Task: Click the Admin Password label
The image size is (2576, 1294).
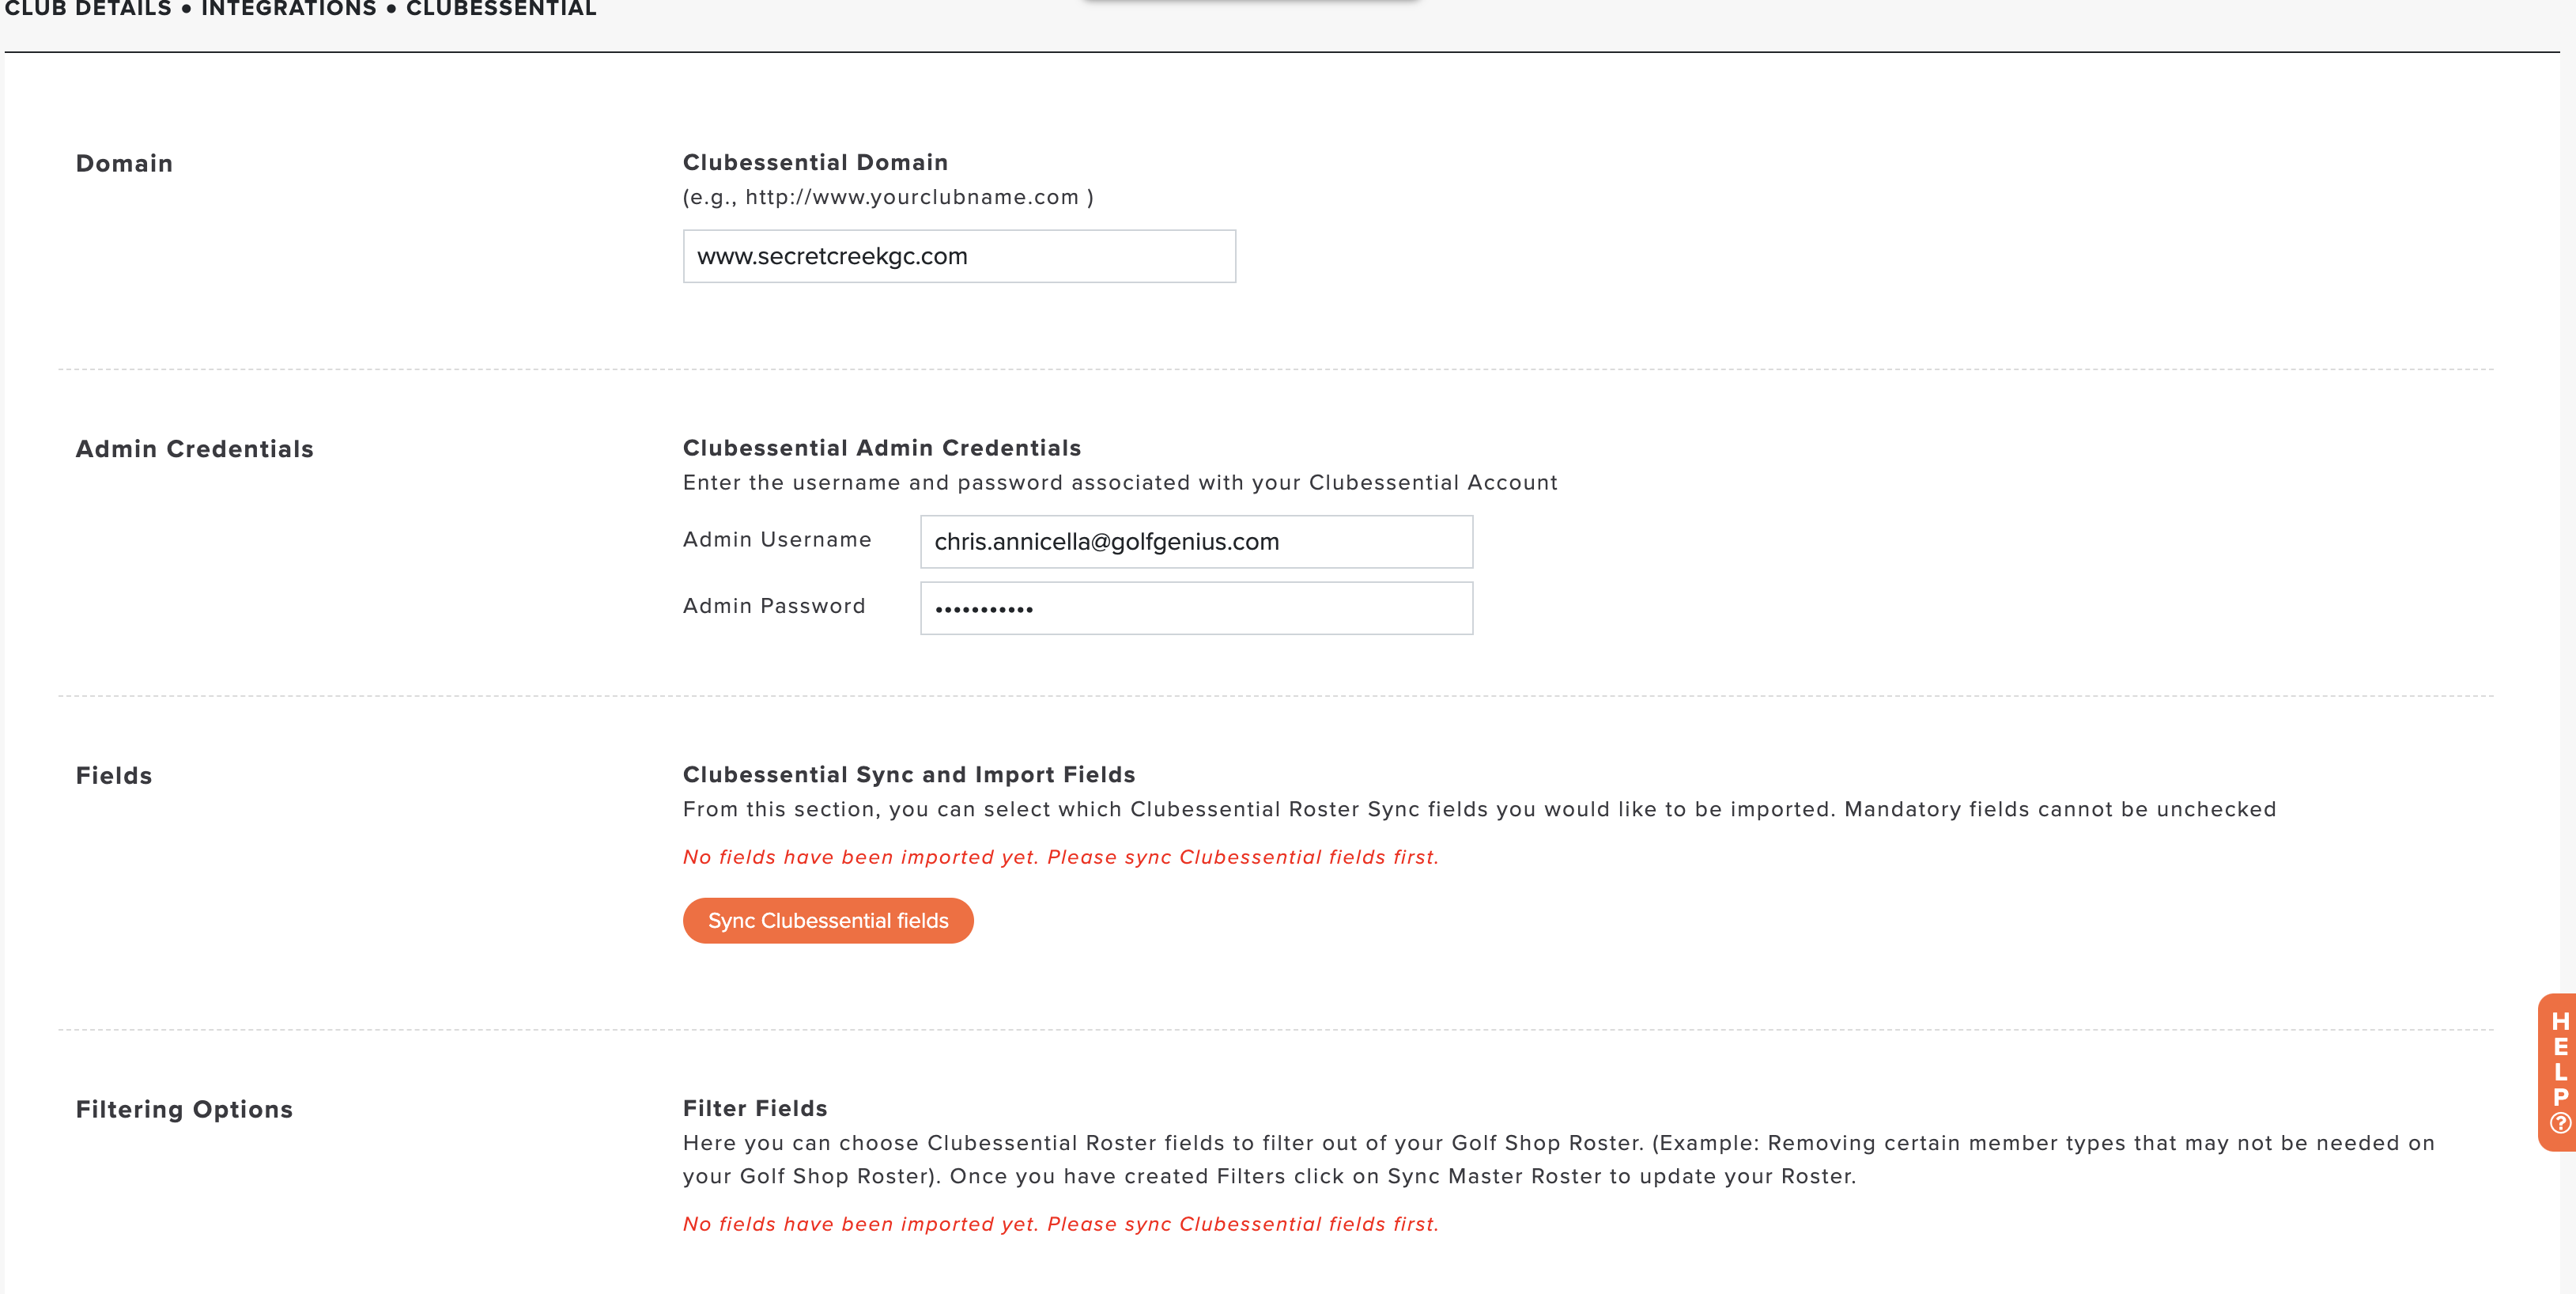Action: (x=774, y=606)
